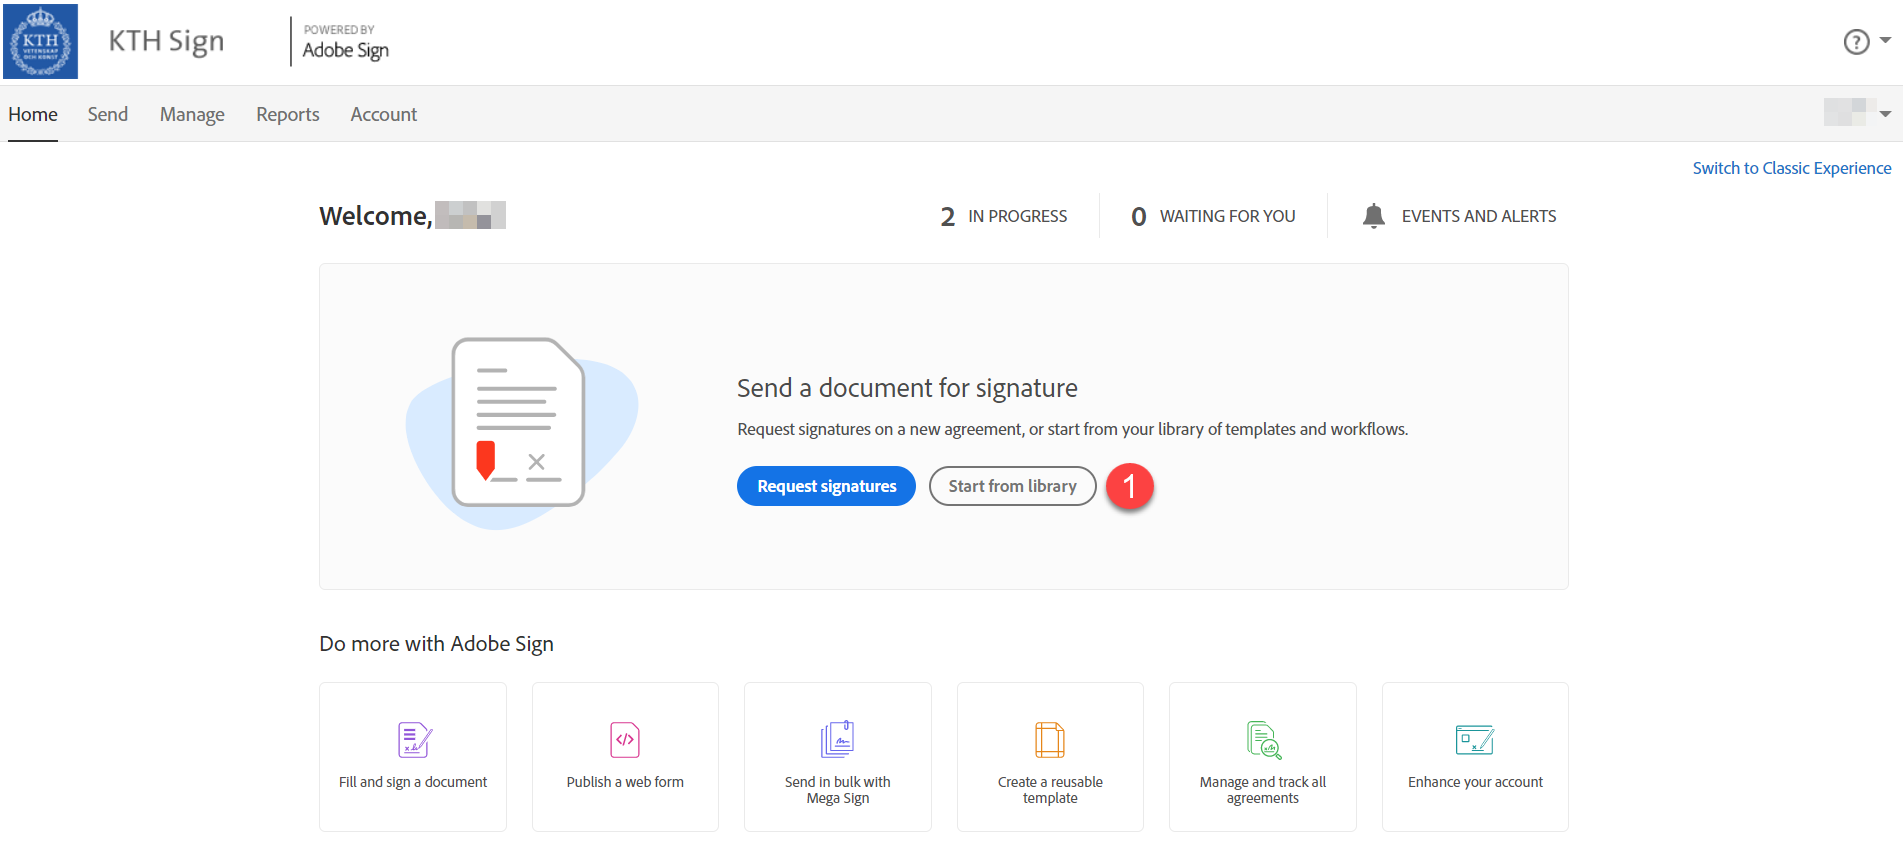Click the Request signatures button
Viewport: 1903px width, 853px height.
click(x=826, y=486)
